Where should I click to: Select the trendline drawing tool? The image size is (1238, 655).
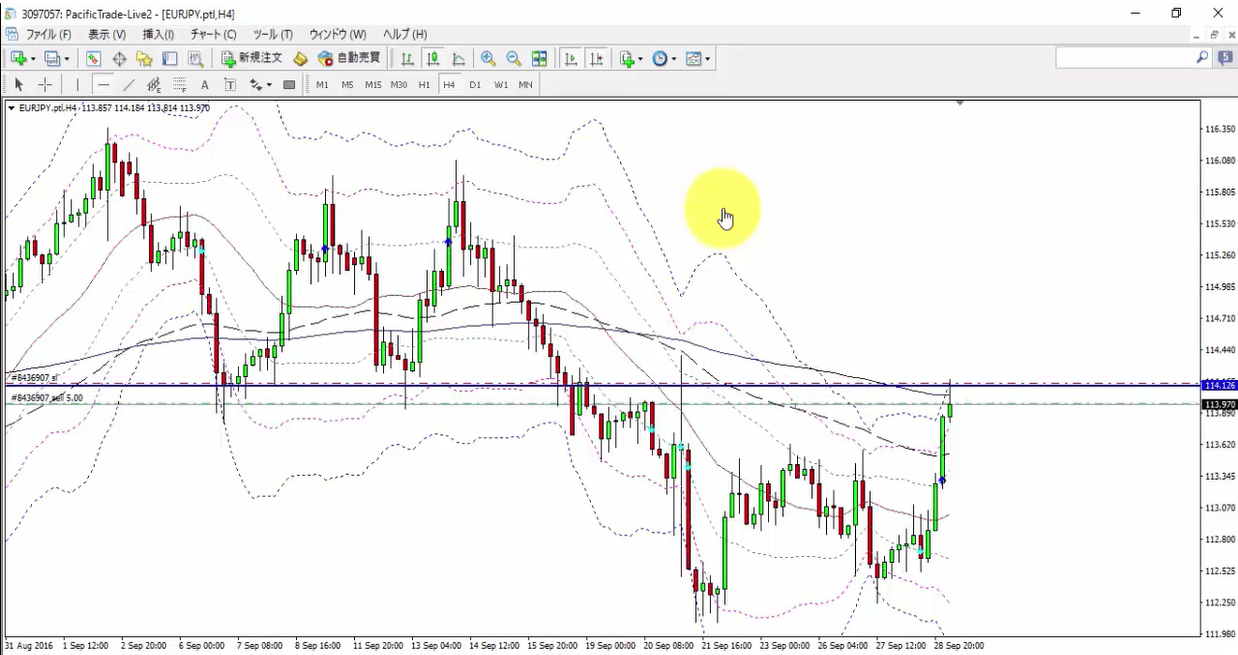(x=129, y=85)
